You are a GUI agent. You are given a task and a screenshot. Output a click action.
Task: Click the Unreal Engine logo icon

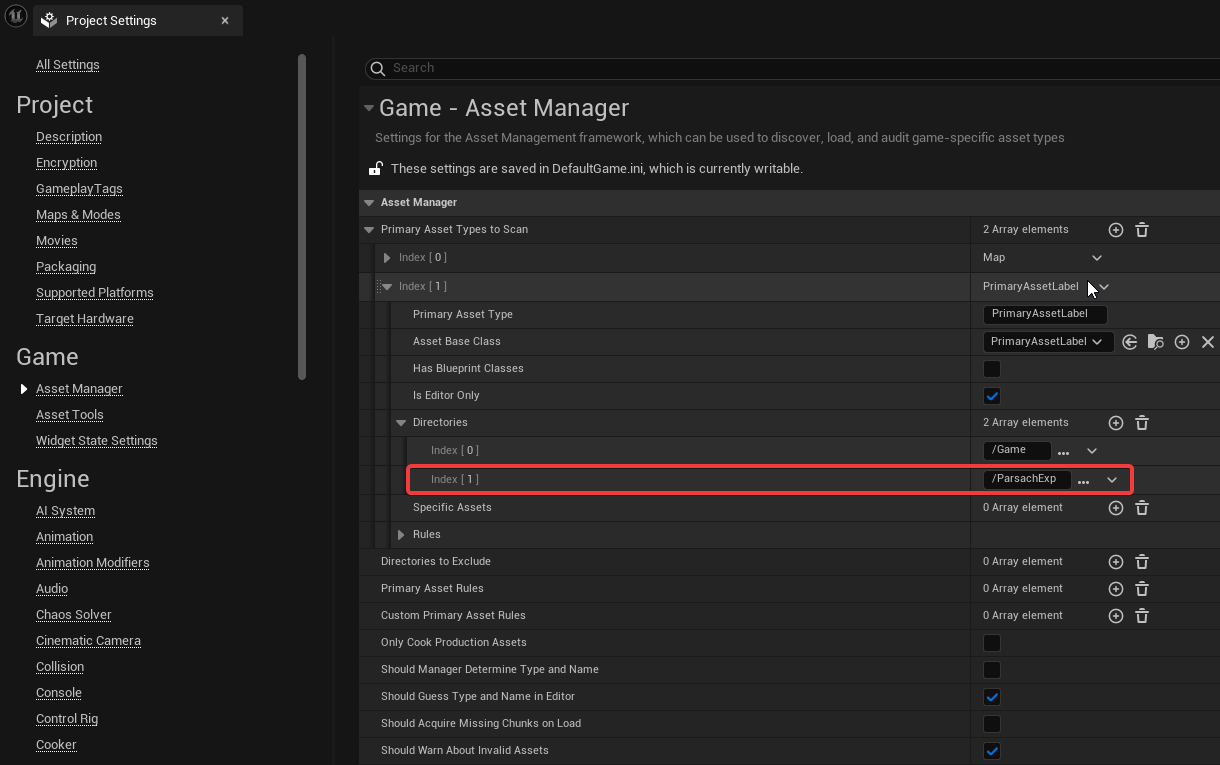point(16,18)
